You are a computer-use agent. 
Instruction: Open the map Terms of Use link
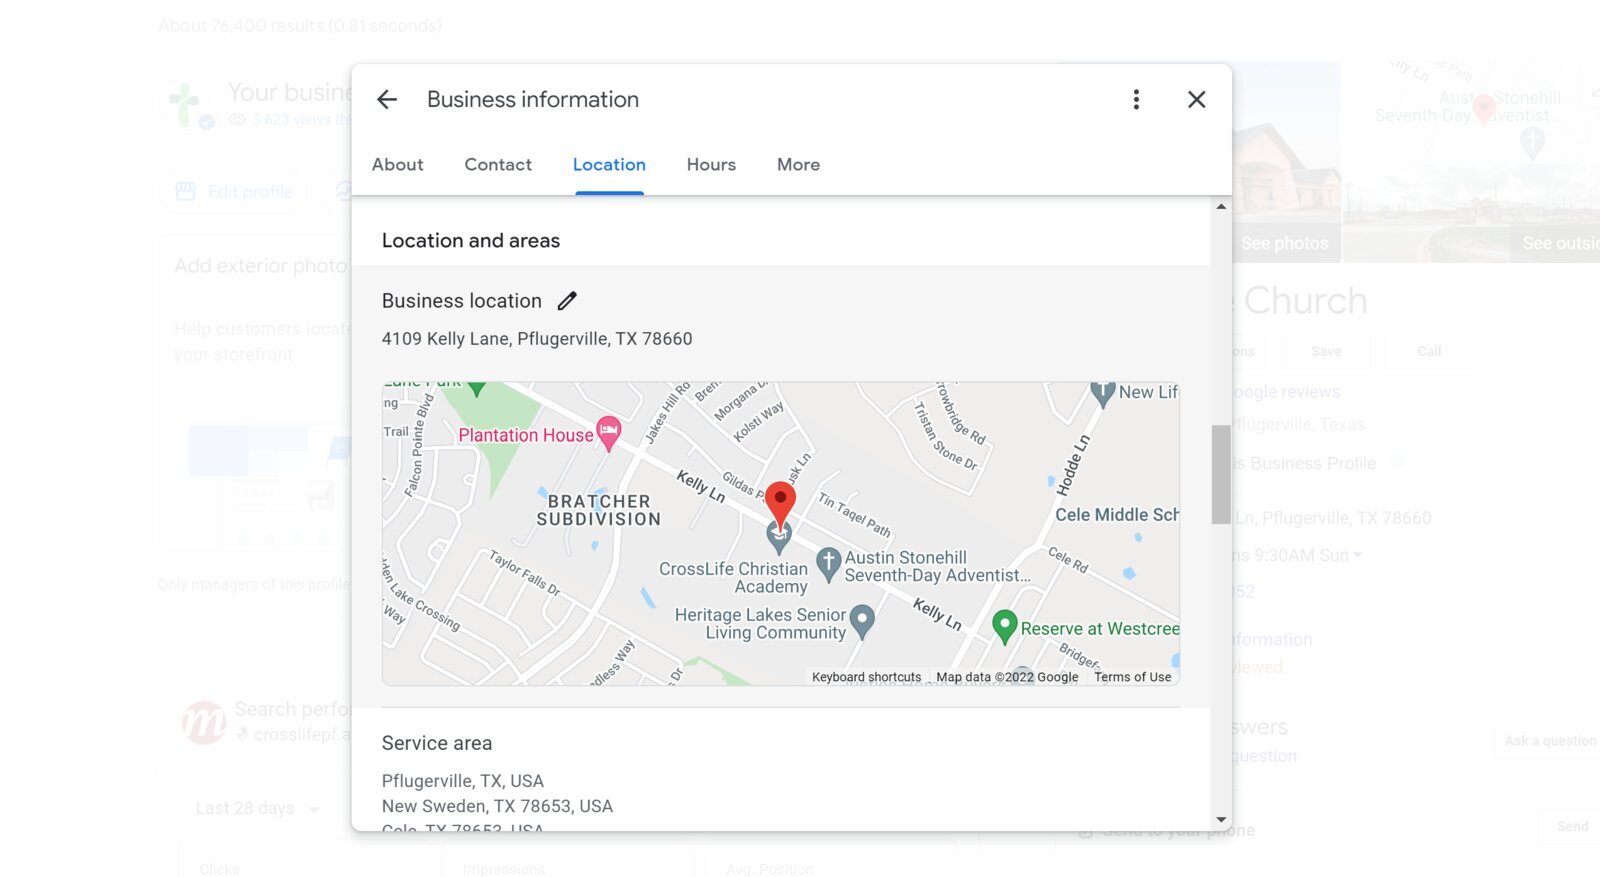[x=1132, y=677]
